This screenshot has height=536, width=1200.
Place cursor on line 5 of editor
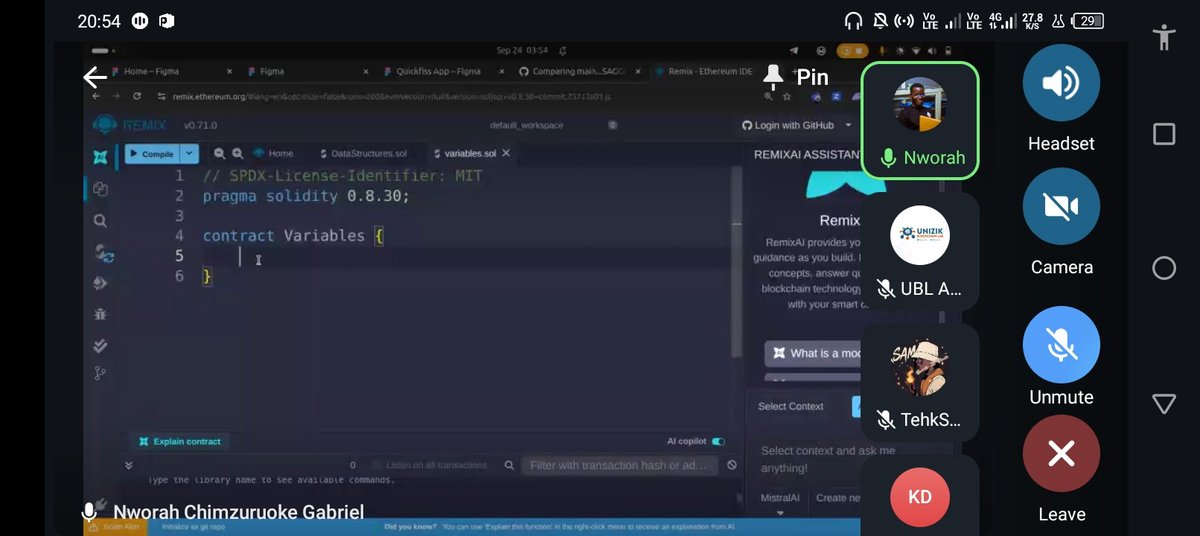pos(470,256)
